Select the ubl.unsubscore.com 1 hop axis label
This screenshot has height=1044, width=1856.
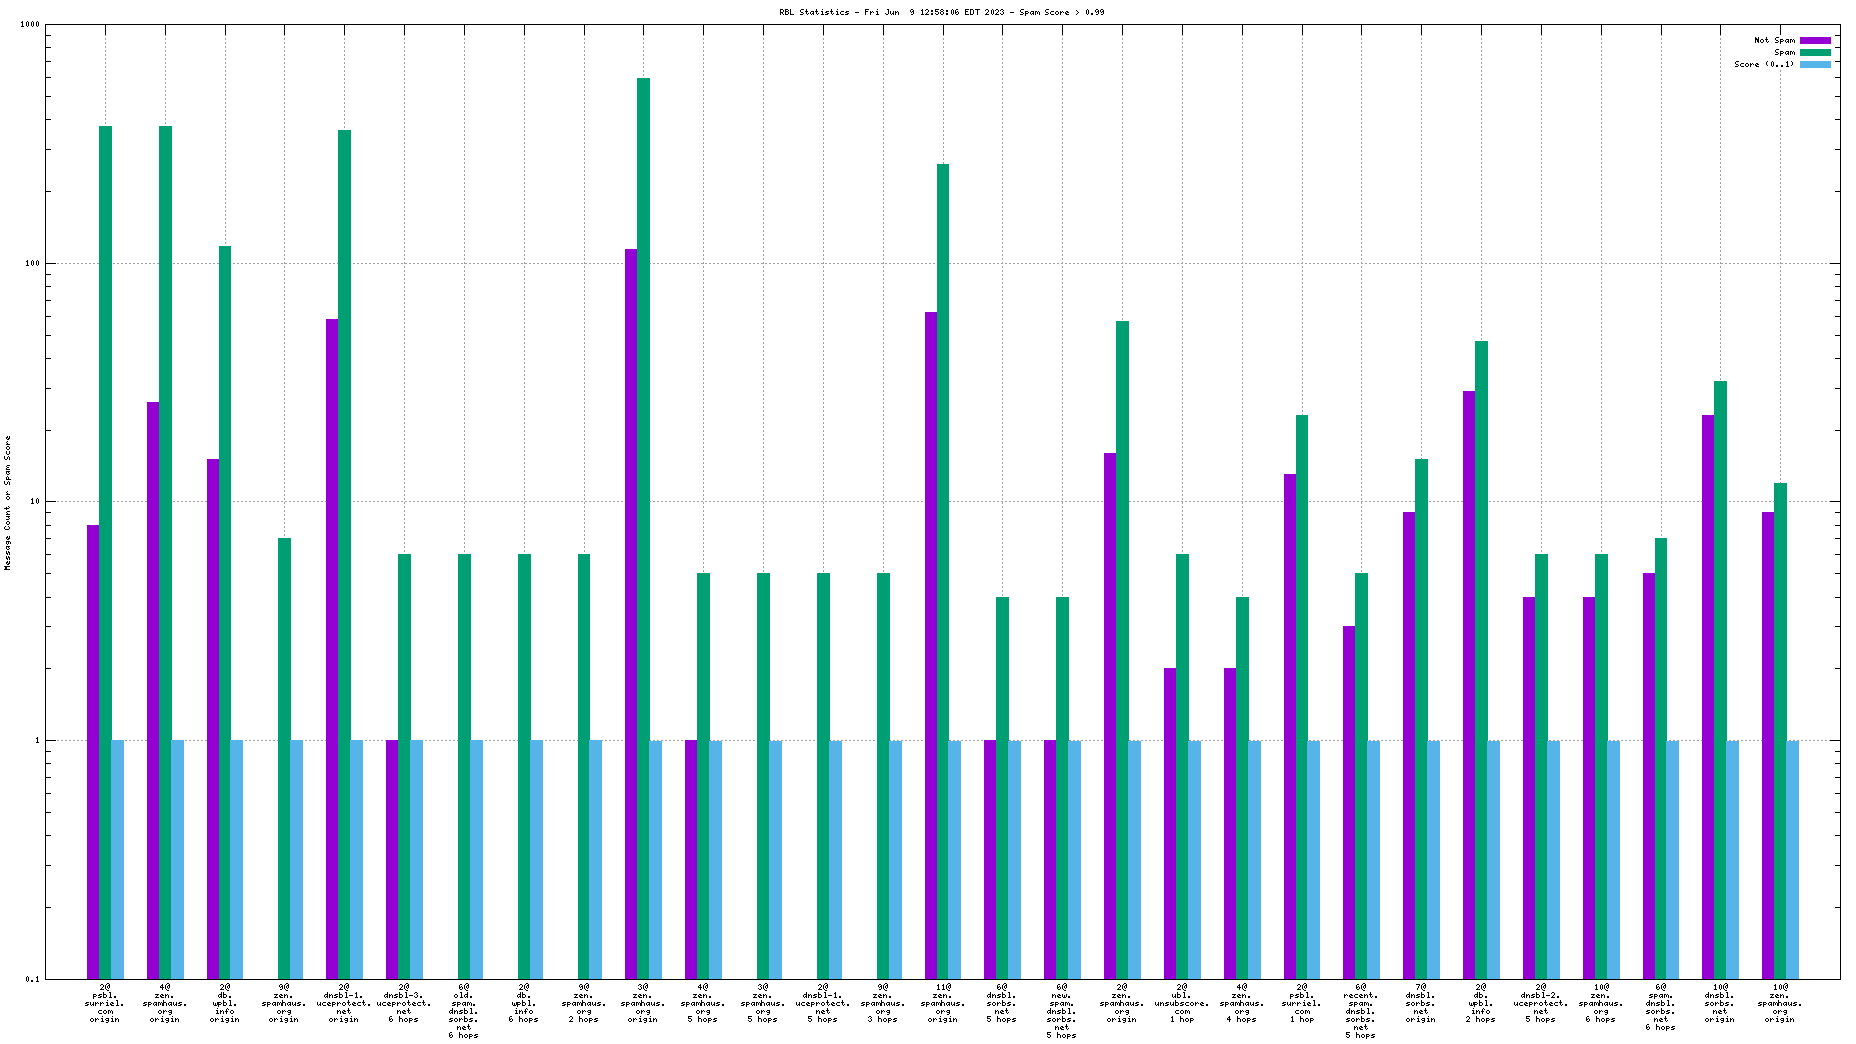click(1182, 1003)
